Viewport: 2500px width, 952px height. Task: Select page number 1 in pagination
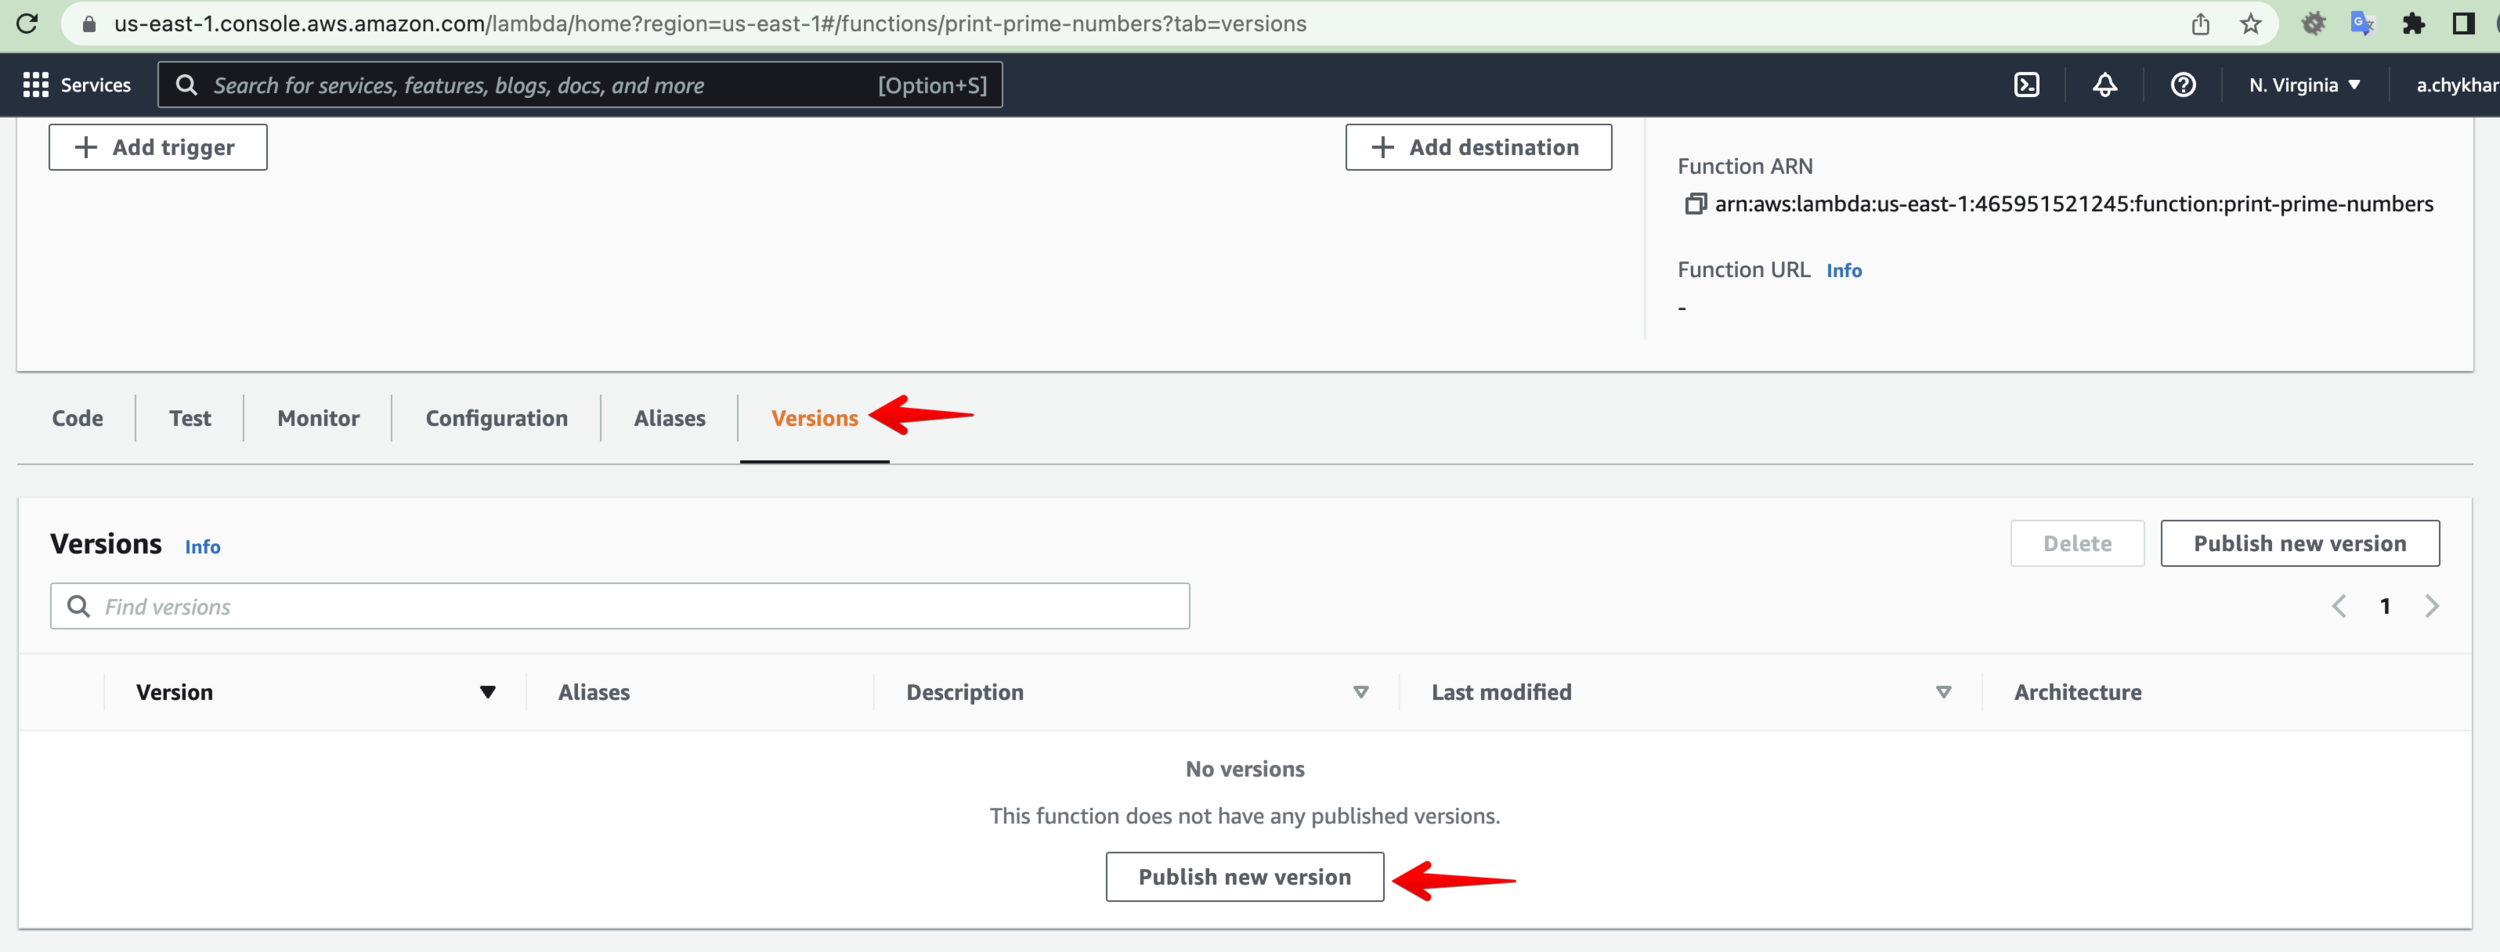[x=2385, y=606]
